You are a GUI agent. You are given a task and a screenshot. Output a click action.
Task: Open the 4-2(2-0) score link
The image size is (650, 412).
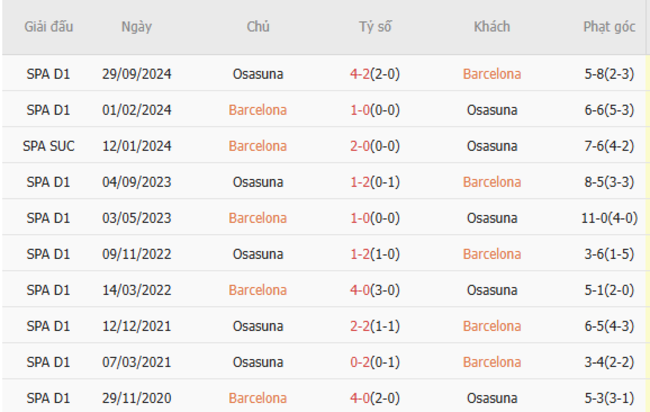(x=375, y=74)
